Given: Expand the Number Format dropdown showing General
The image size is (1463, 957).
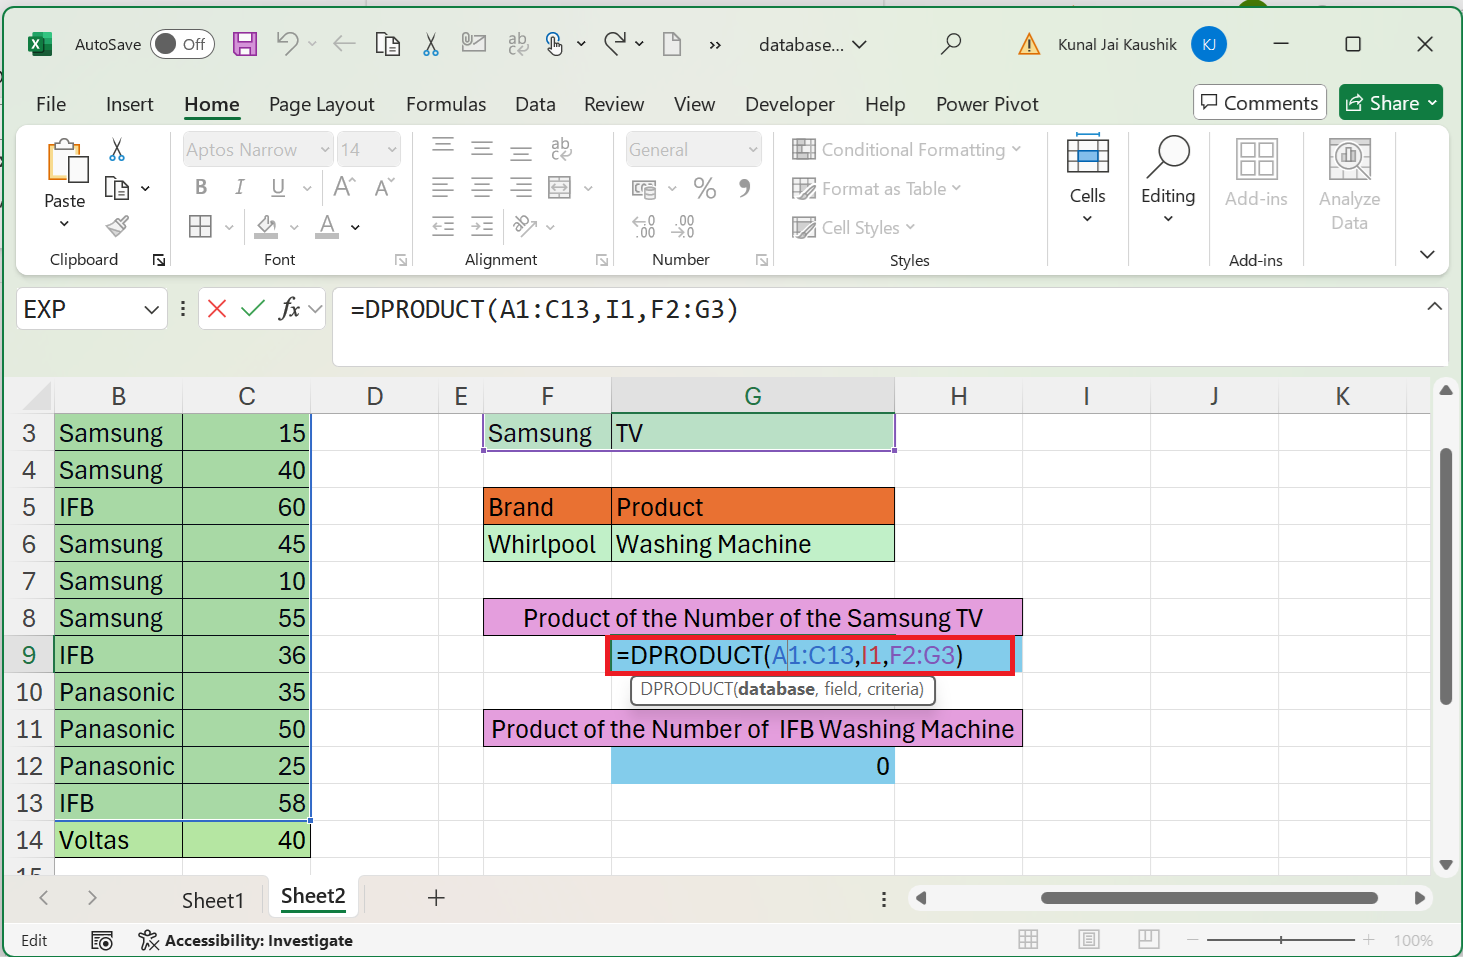Looking at the screenshot, I should pyautogui.click(x=752, y=148).
